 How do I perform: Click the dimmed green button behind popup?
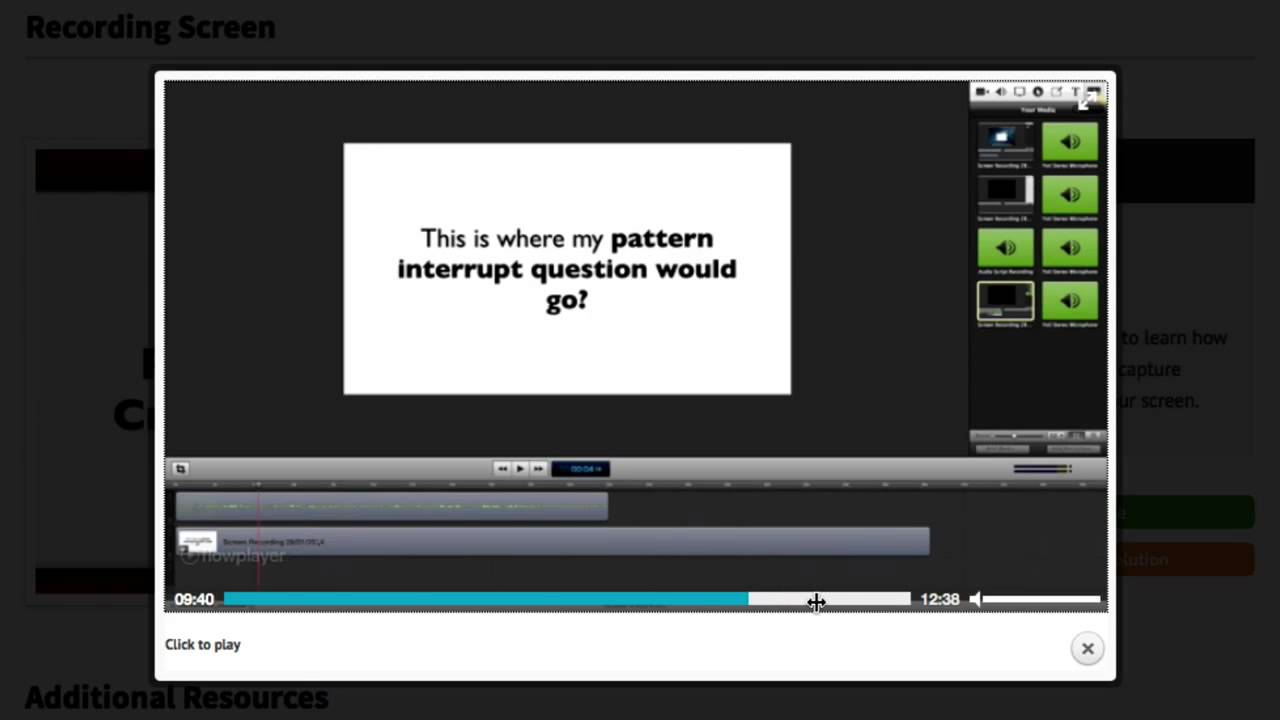[x=1185, y=512]
